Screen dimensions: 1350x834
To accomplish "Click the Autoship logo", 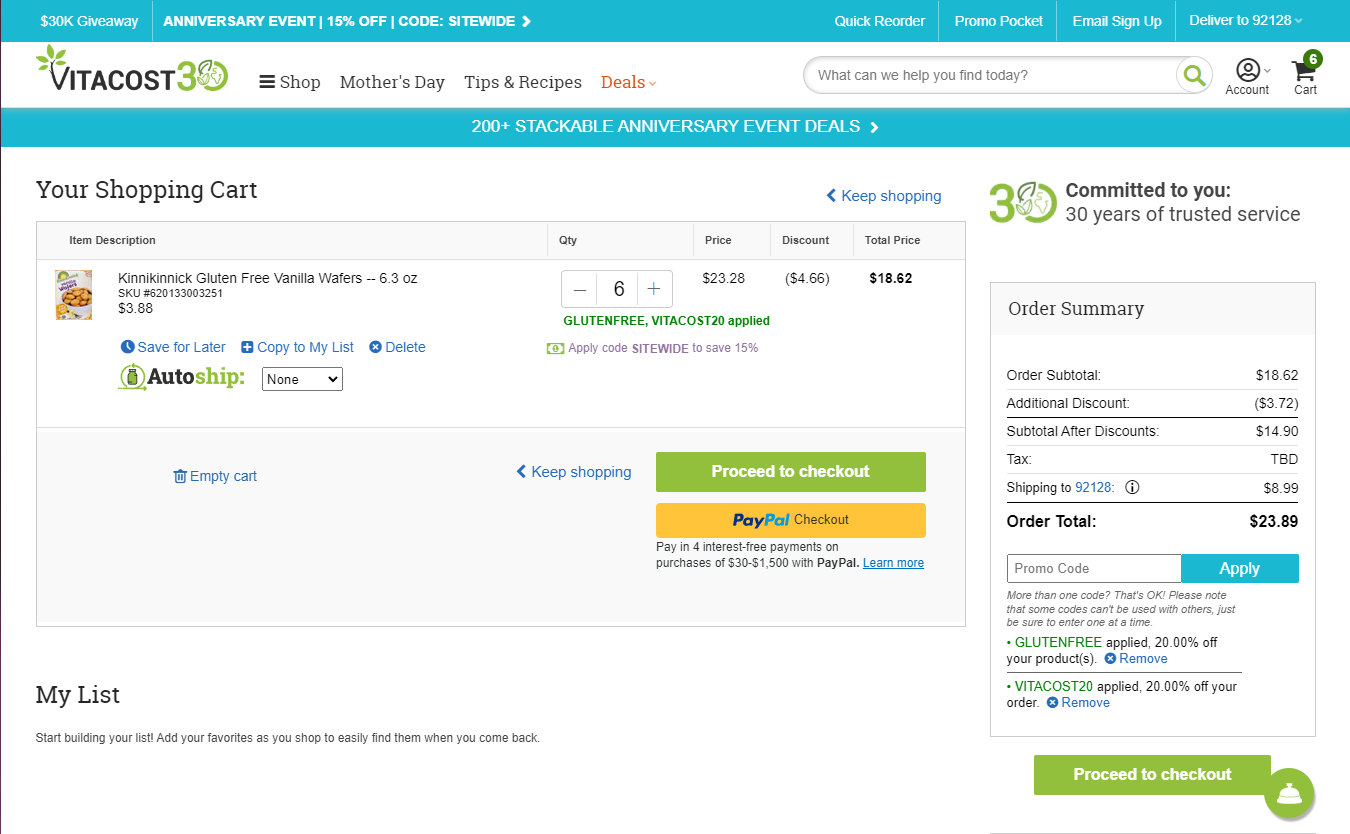I will pos(182,377).
